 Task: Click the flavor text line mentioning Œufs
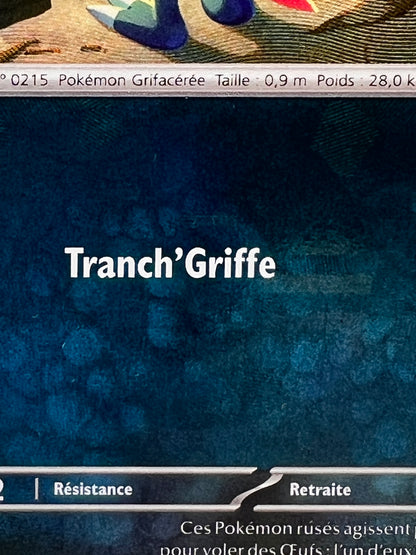coord(288,549)
